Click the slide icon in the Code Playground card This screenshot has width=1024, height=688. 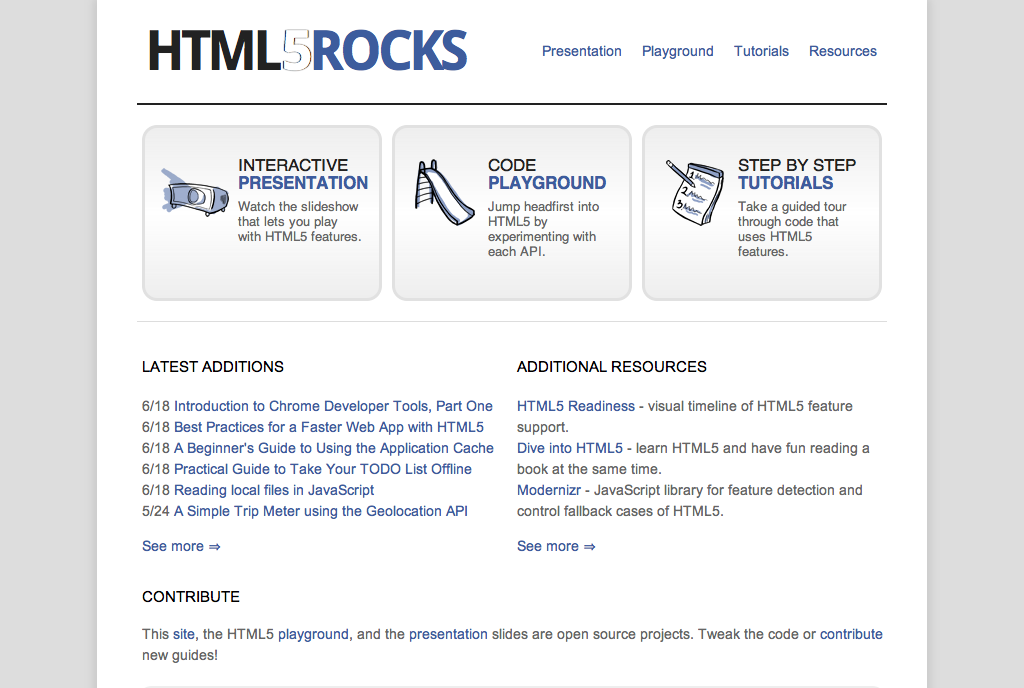pyautogui.click(x=444, y=193)
